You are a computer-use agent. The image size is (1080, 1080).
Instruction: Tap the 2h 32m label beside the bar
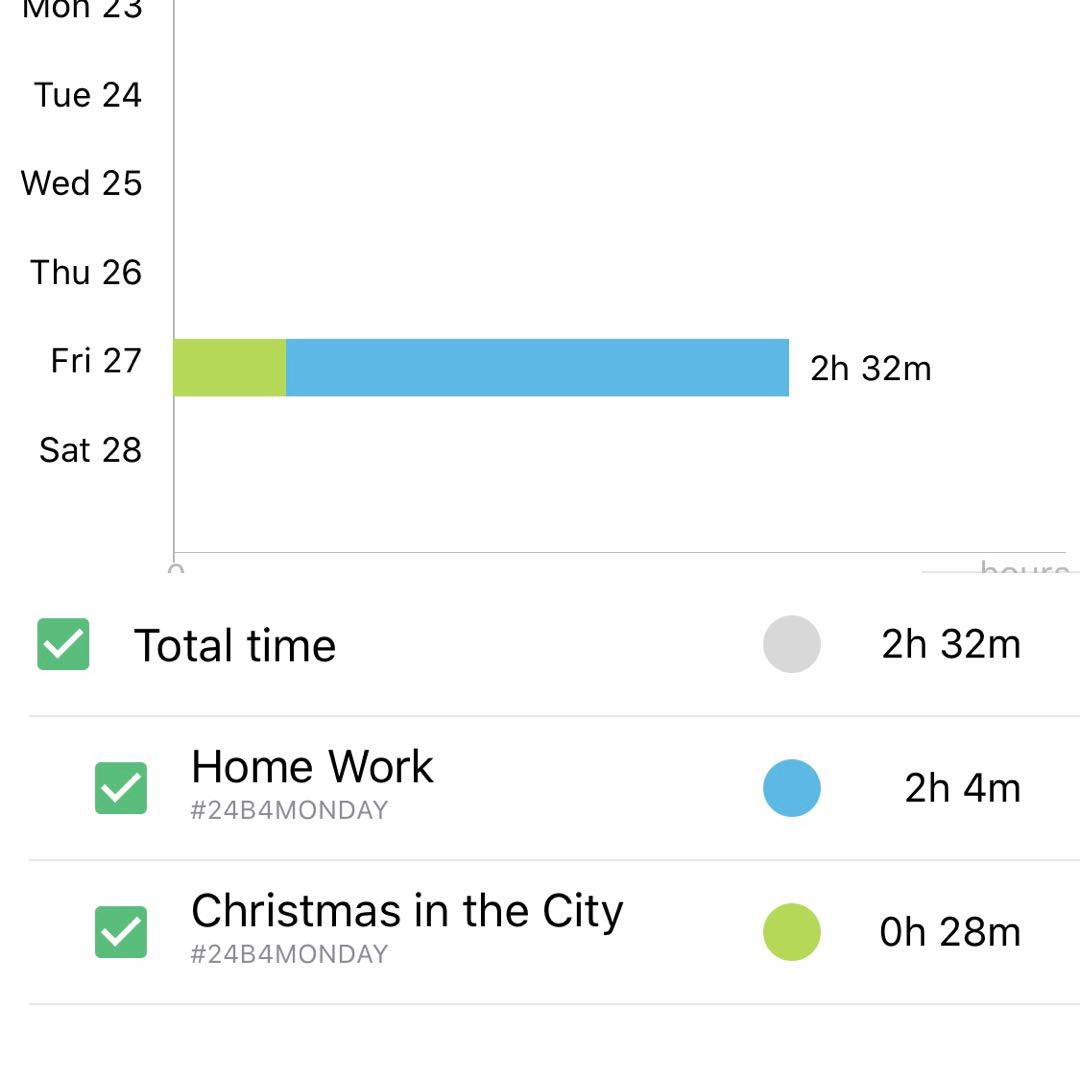870,369
